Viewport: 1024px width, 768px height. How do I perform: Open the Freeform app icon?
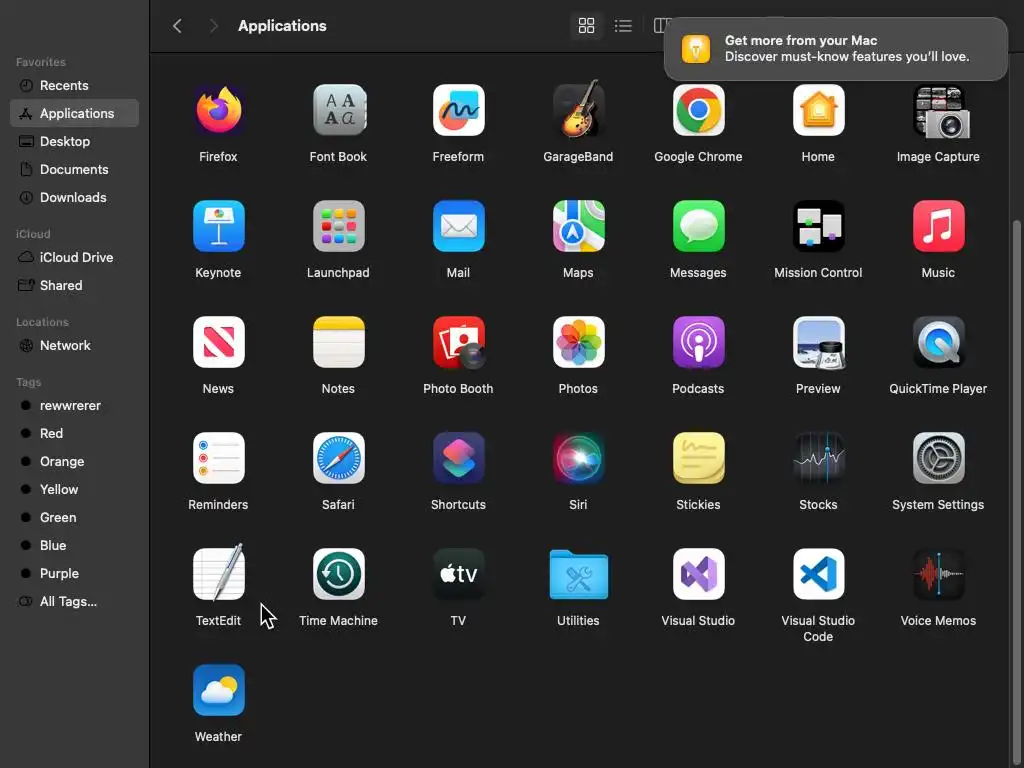tap(458, 110)
